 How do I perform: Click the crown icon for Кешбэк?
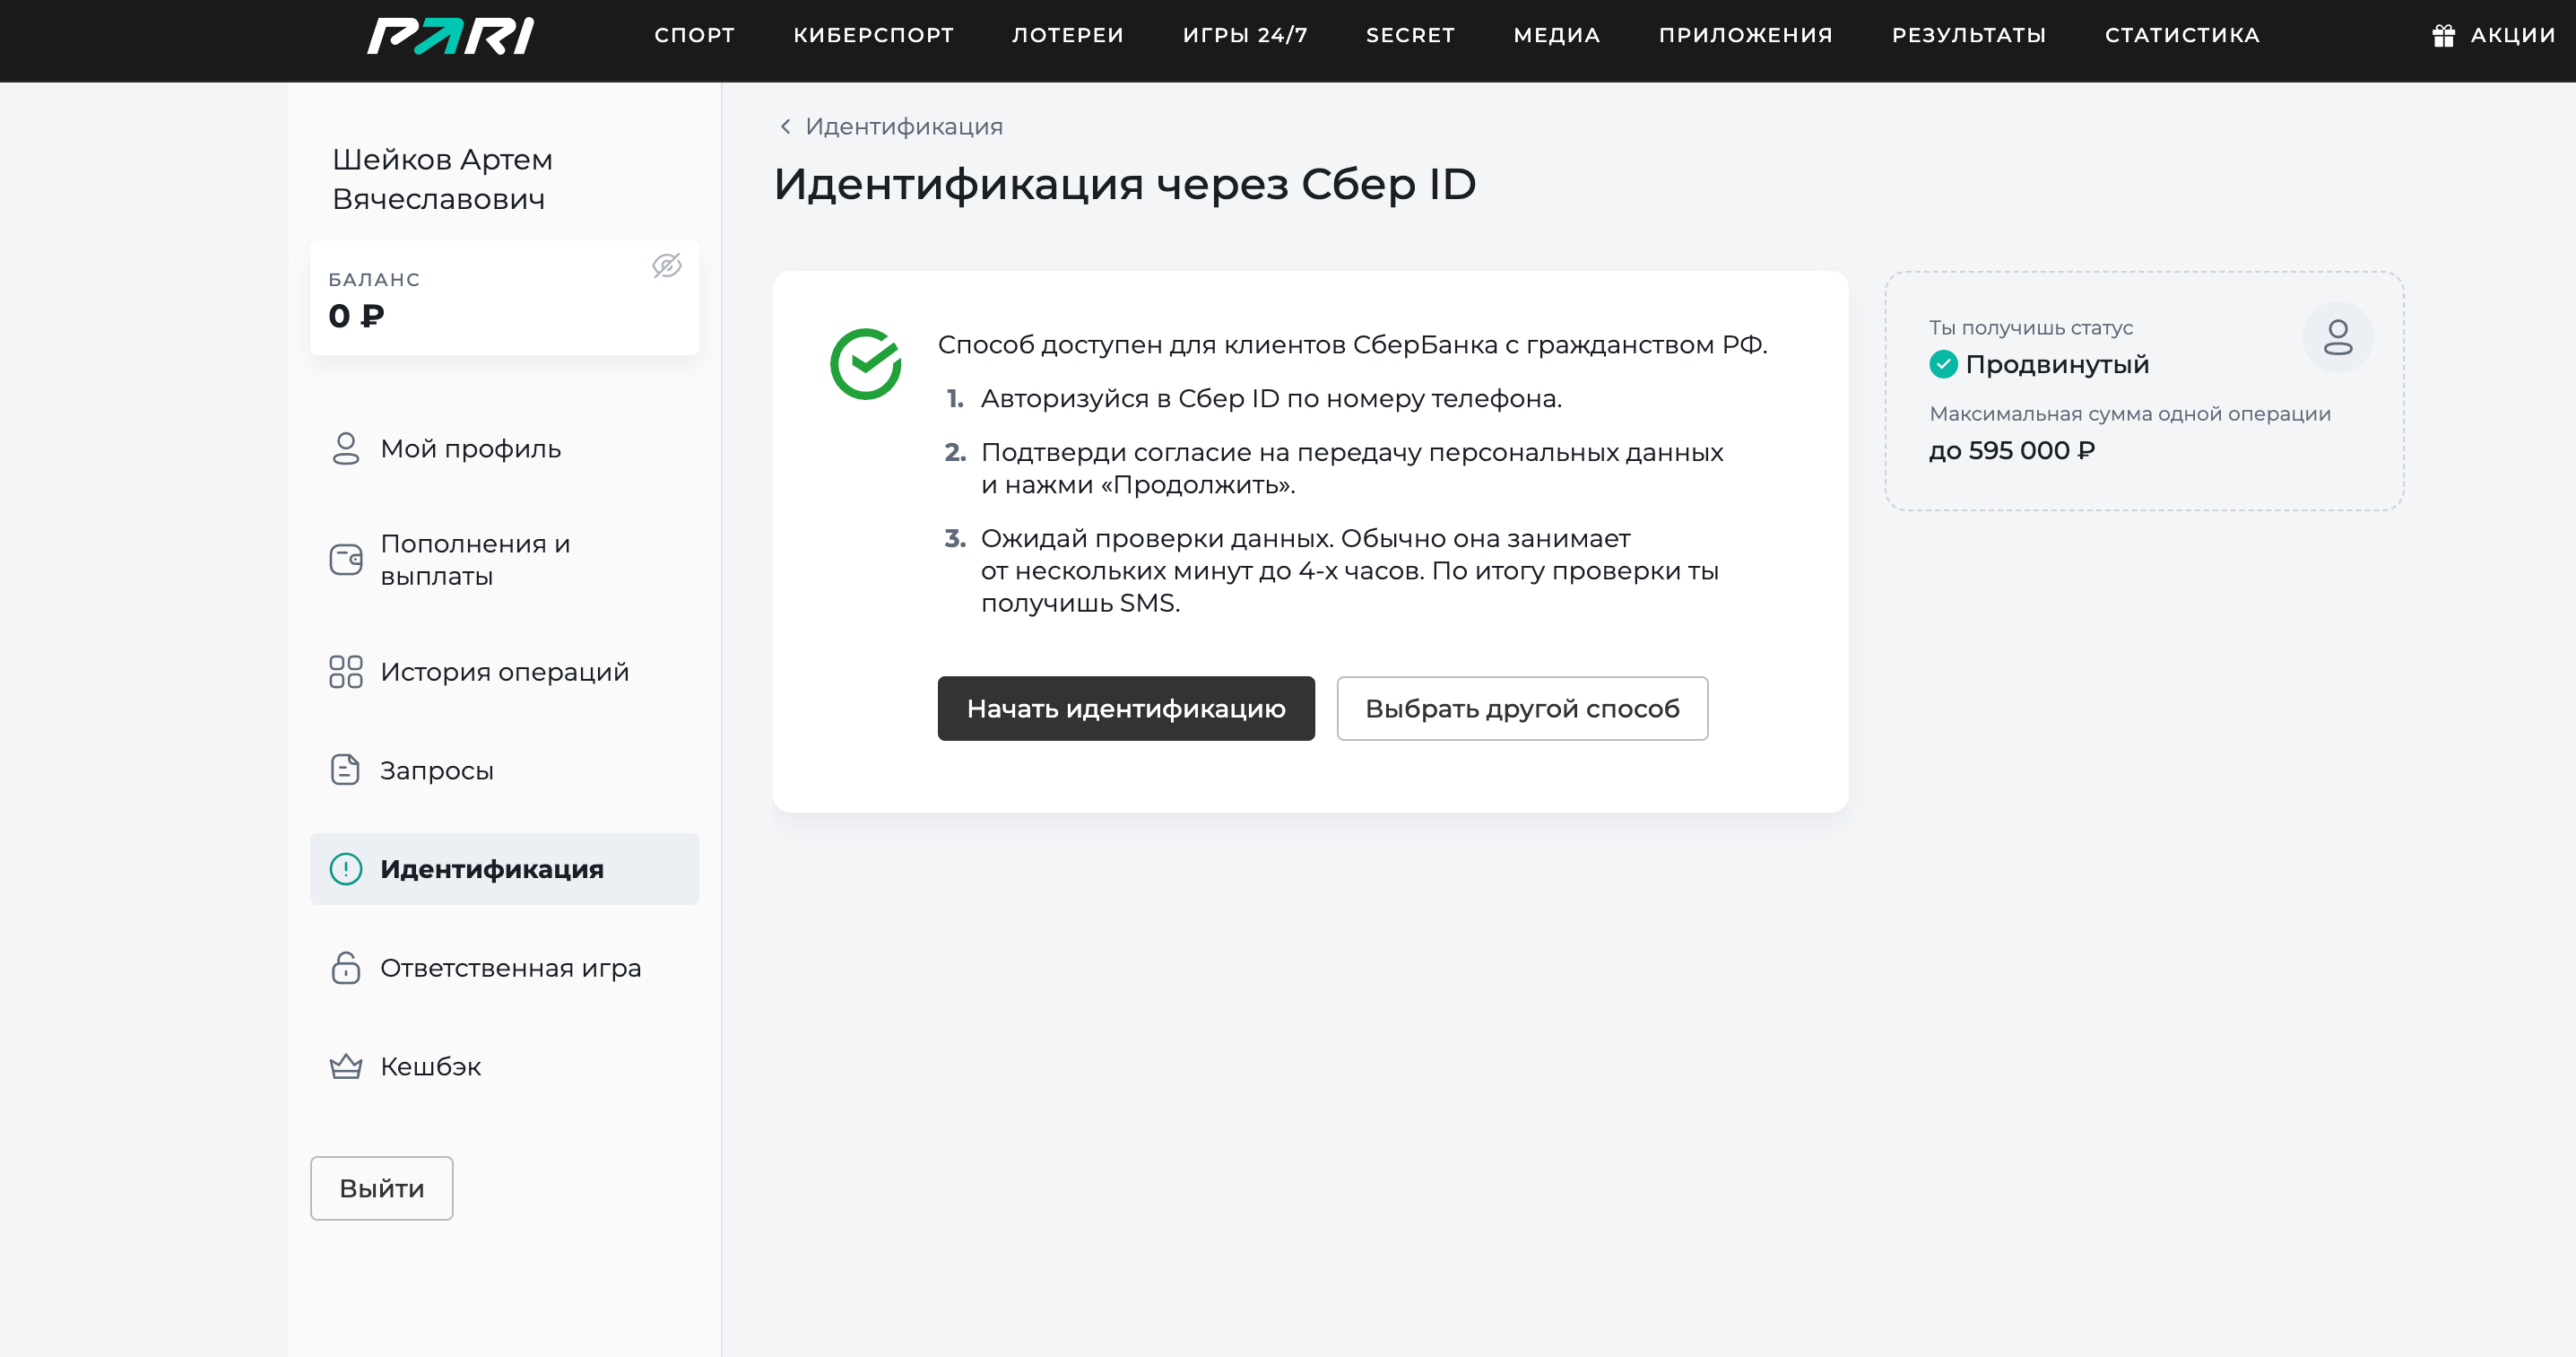(x=345, y=1067)
